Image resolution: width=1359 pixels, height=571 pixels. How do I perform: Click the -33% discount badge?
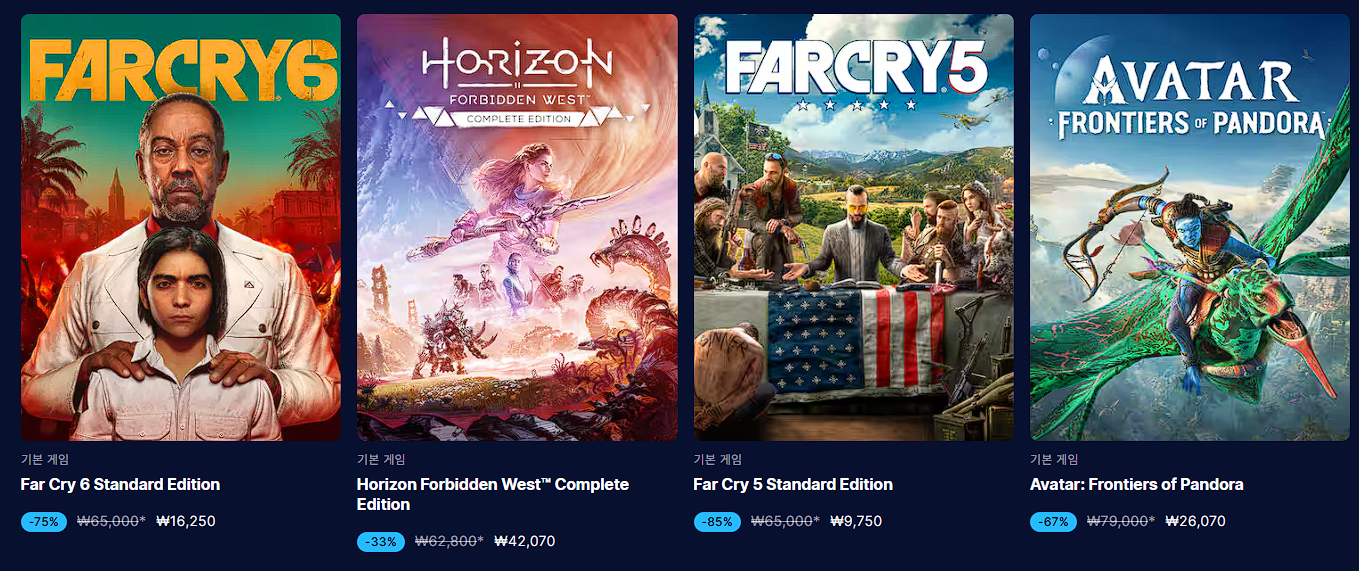pyautogui.click(x=380, y=541)
